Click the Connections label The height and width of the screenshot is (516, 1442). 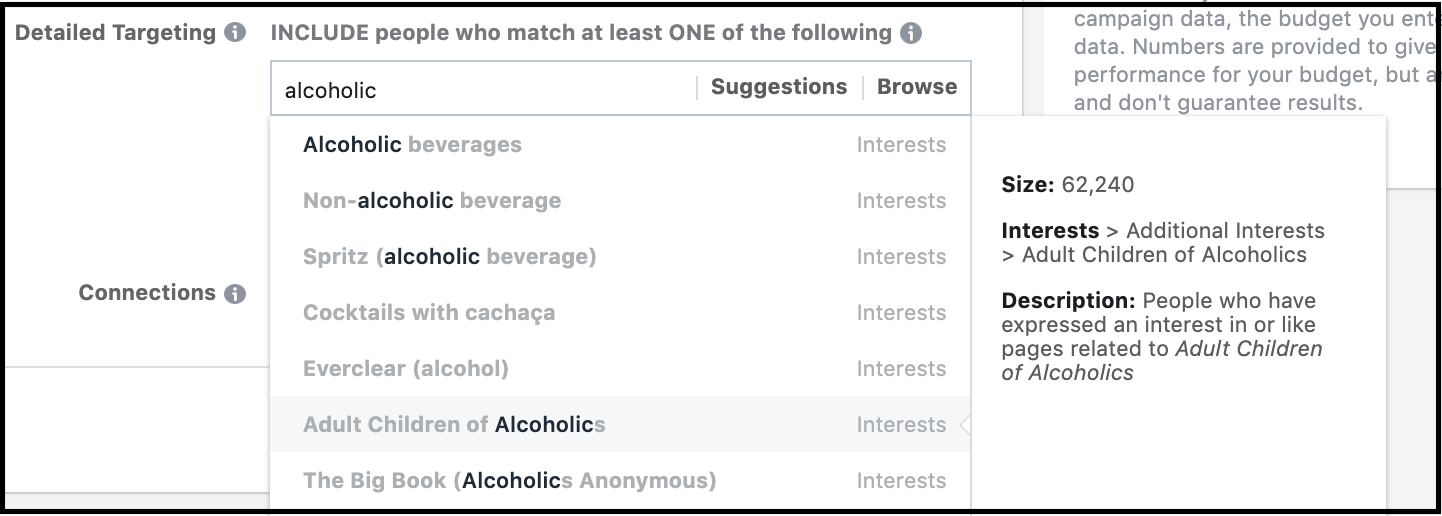click(147, 293)
